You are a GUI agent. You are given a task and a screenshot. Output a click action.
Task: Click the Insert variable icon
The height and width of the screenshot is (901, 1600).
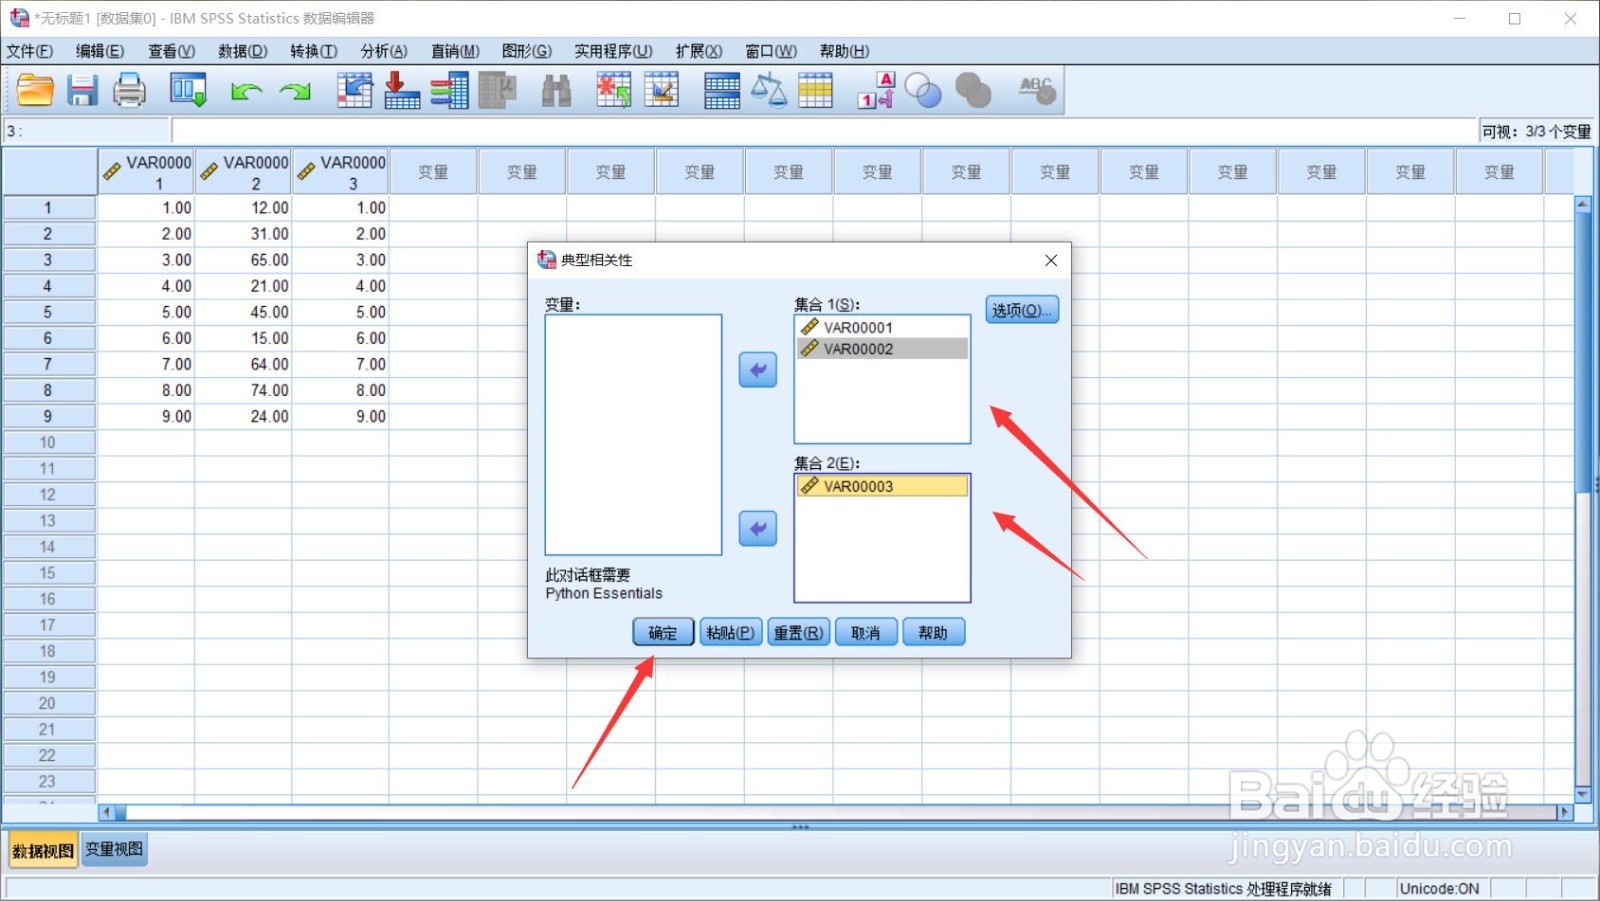pos(661,90)
